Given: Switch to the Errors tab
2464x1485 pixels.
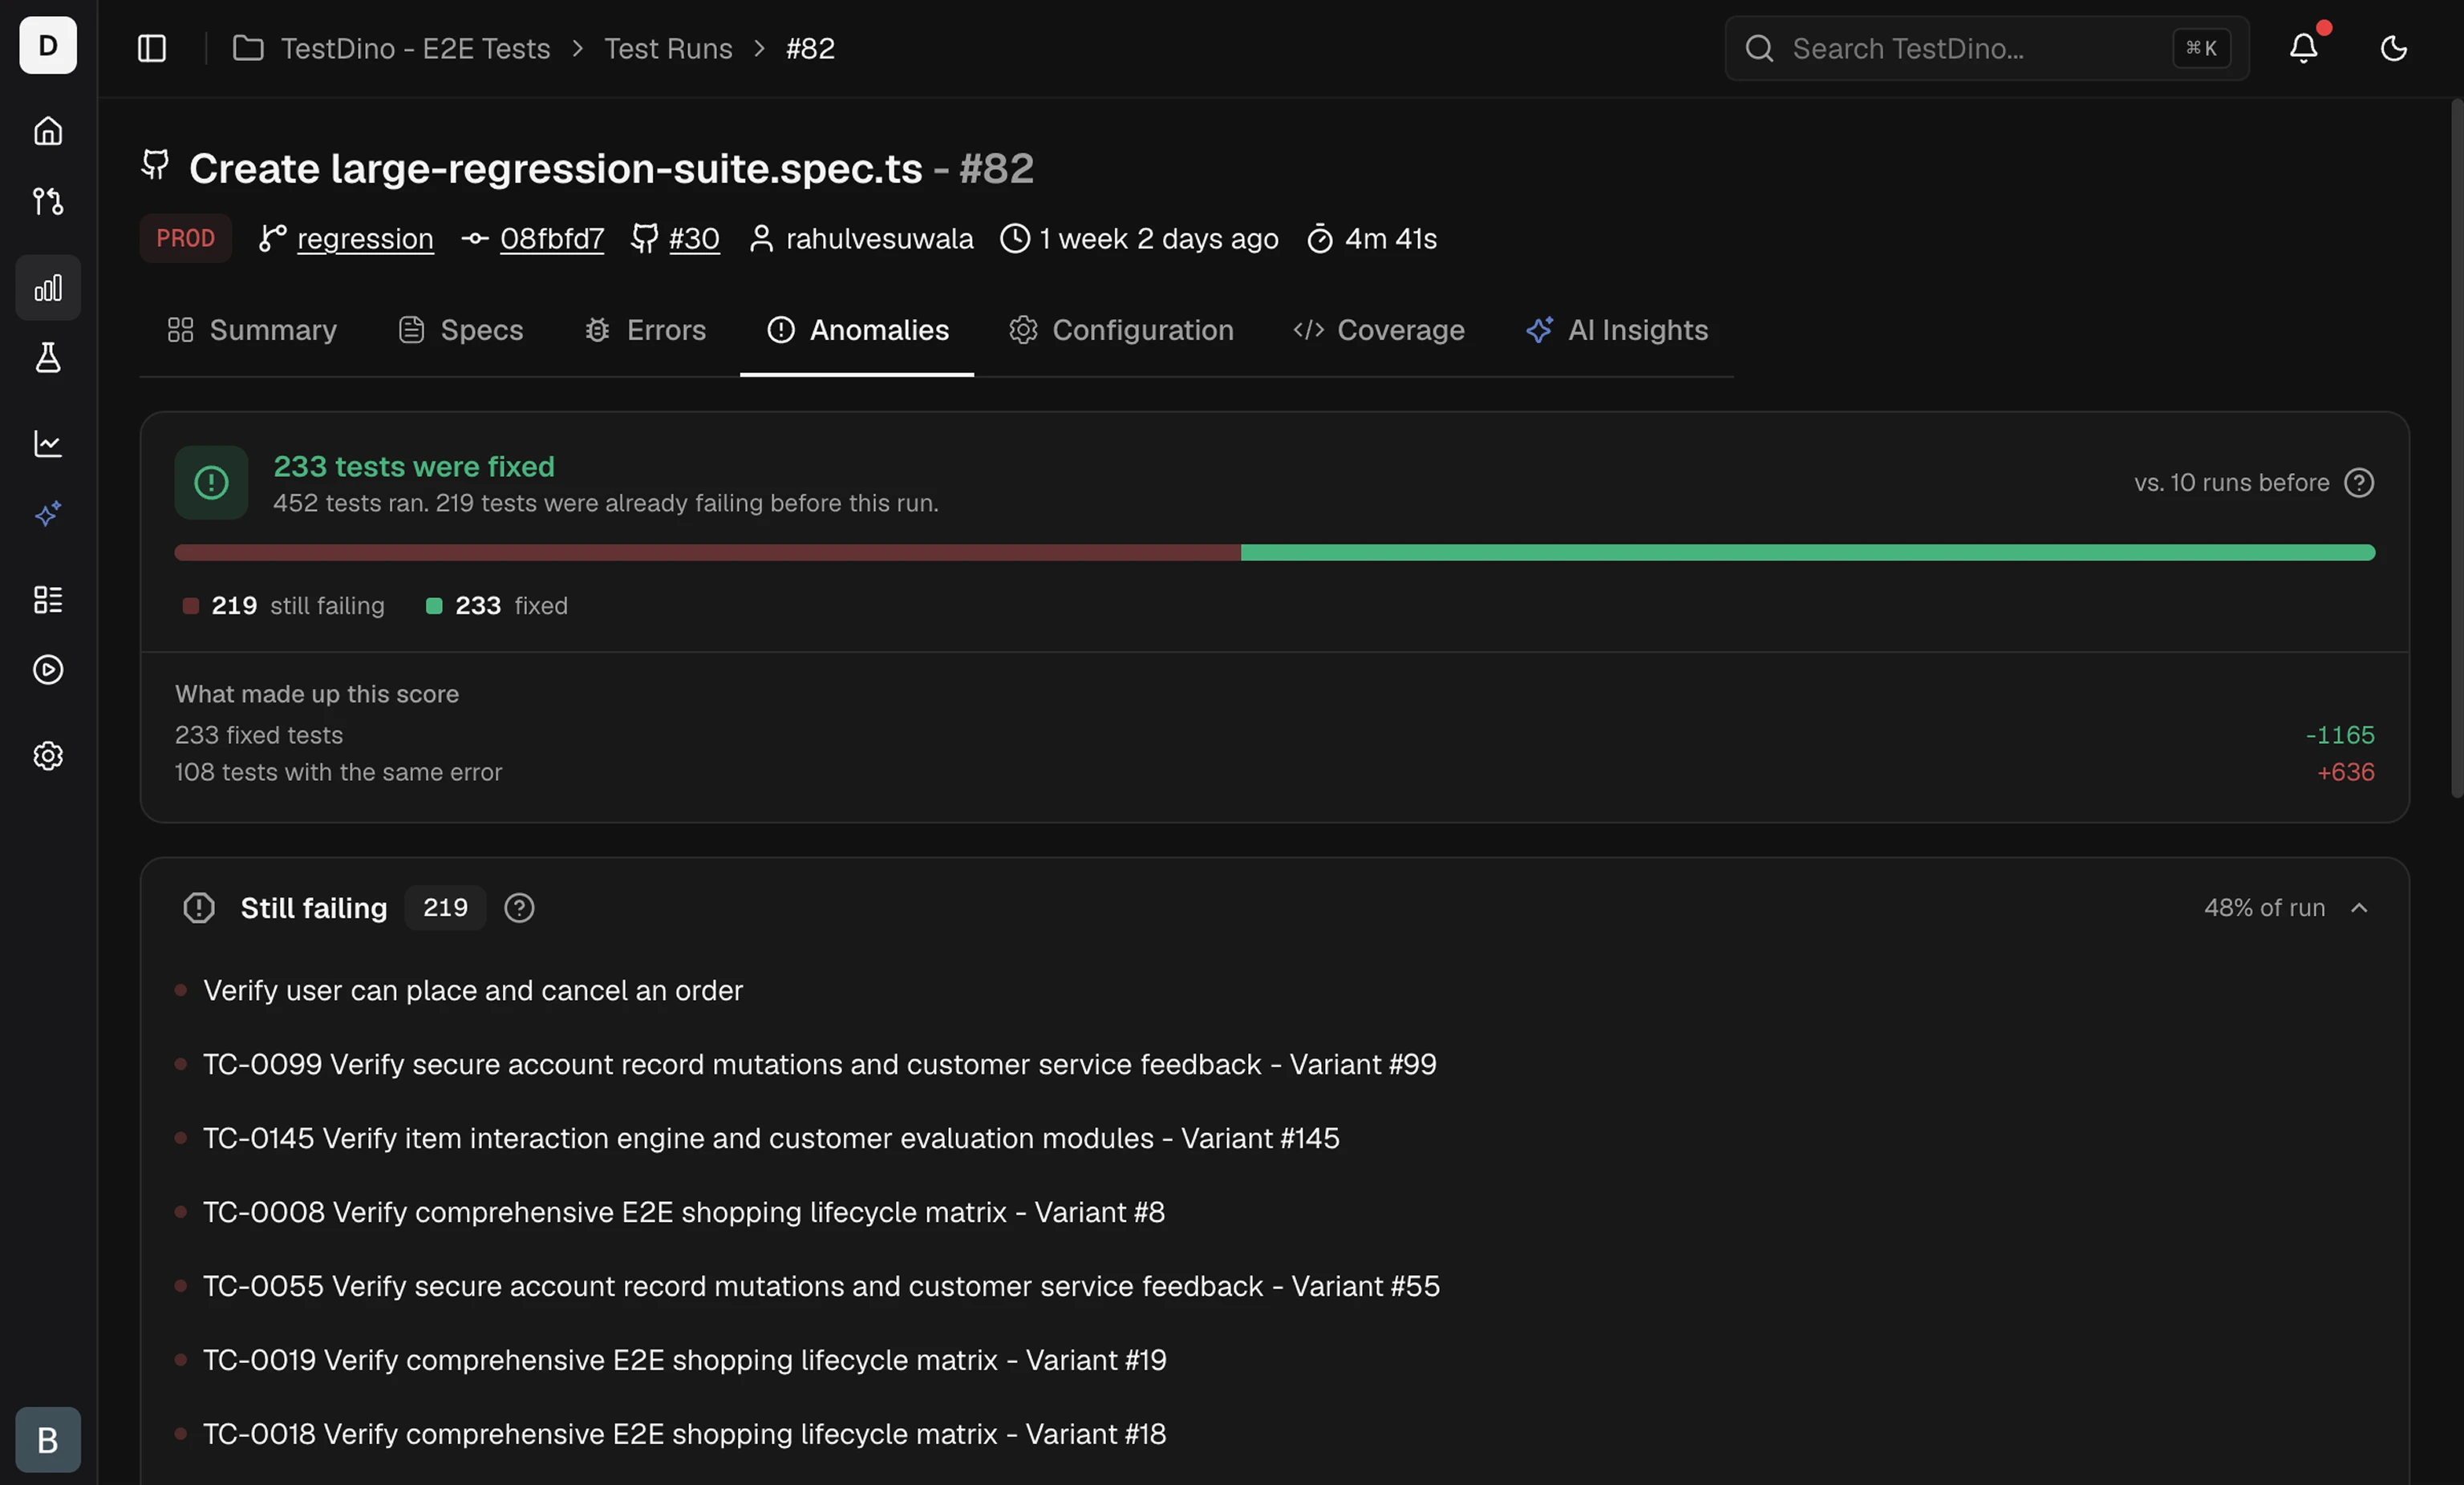Looking at the screenshot, I should [x=645, y=330].
